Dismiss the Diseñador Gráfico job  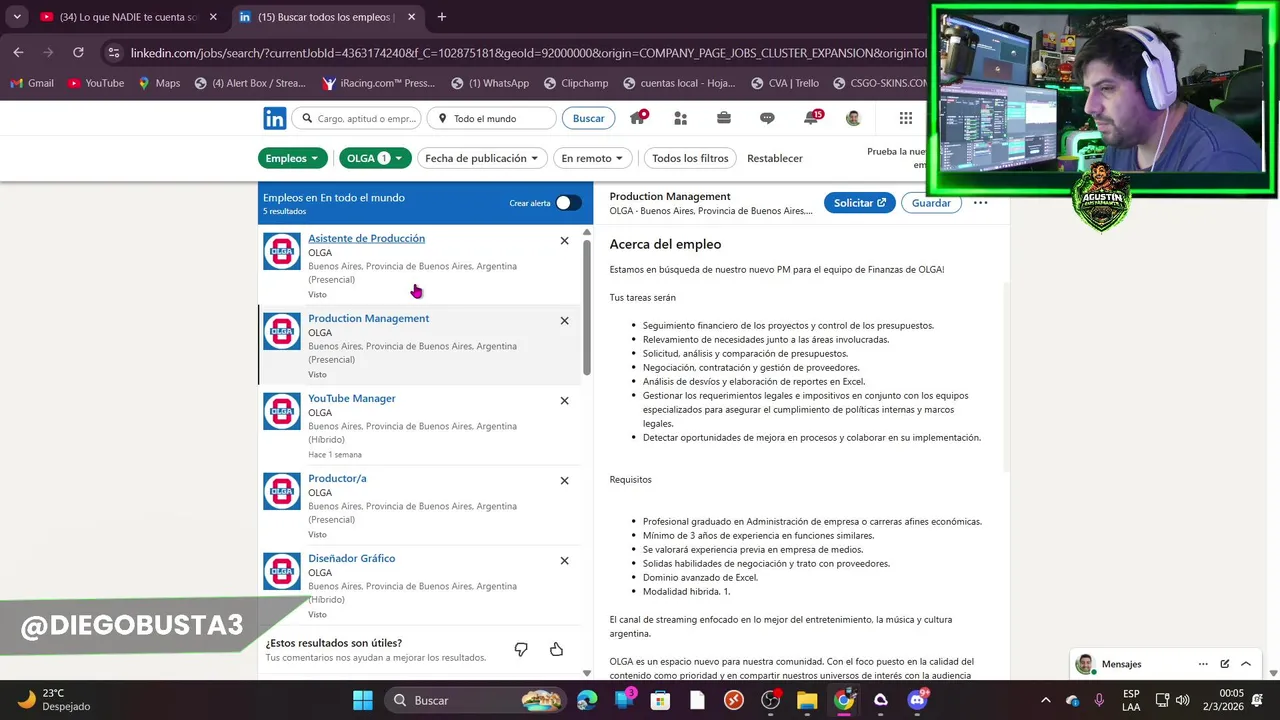pyautogui.click(x=564, y=561)
